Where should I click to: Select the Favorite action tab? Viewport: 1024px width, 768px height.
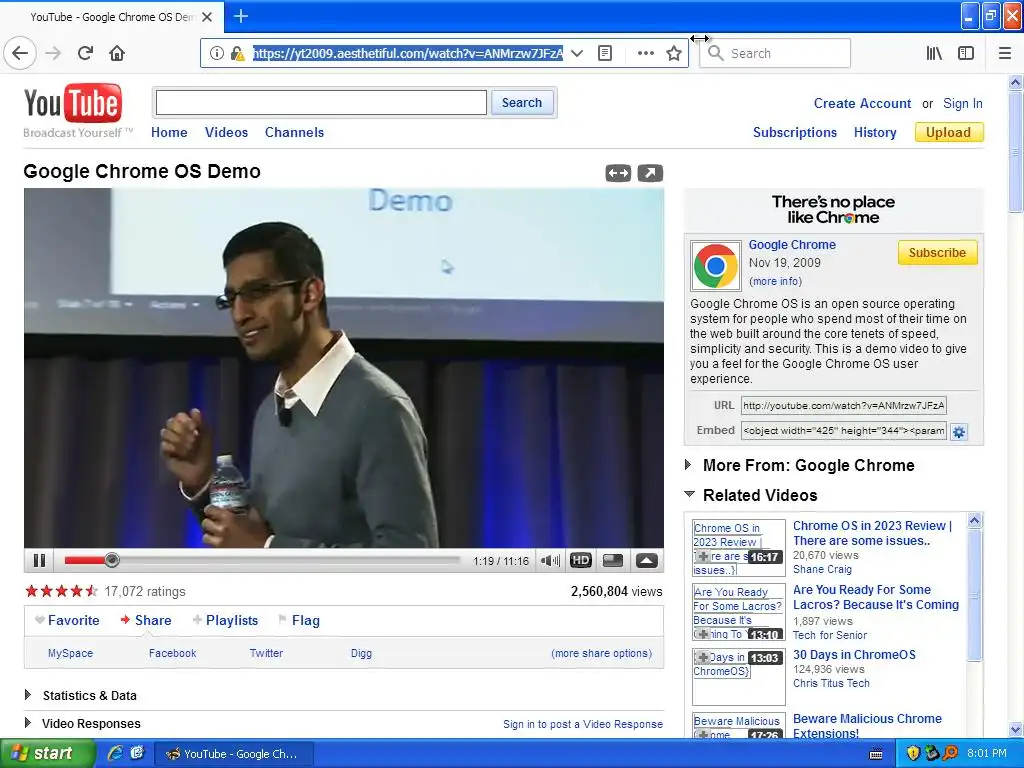67,620
